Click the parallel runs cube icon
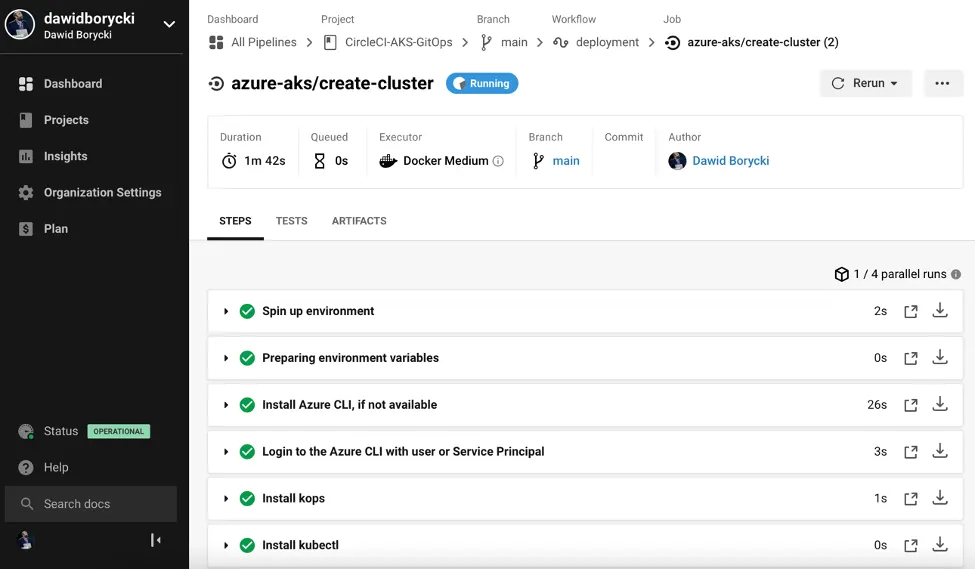Screen dimensions: 977x570 click(841, 274)
